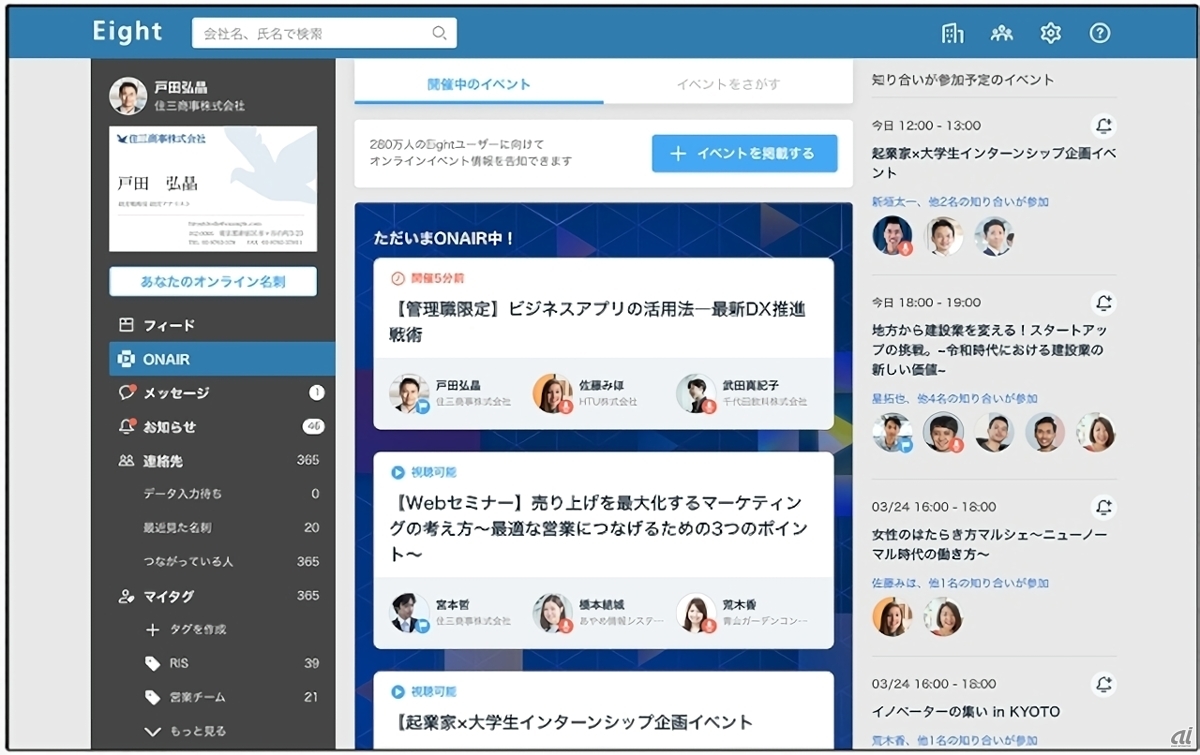Click the tag icon beside RIS

(x=152, y=663)
